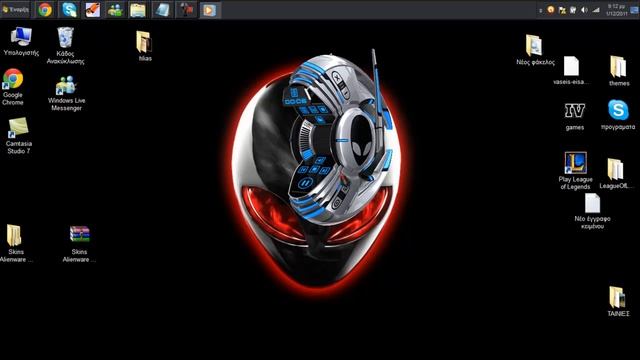The width and height of the screenshot is (640, 360).
Task: Select the ΤΑΙΝΙΕΣ folder
Action: [618, 302]
